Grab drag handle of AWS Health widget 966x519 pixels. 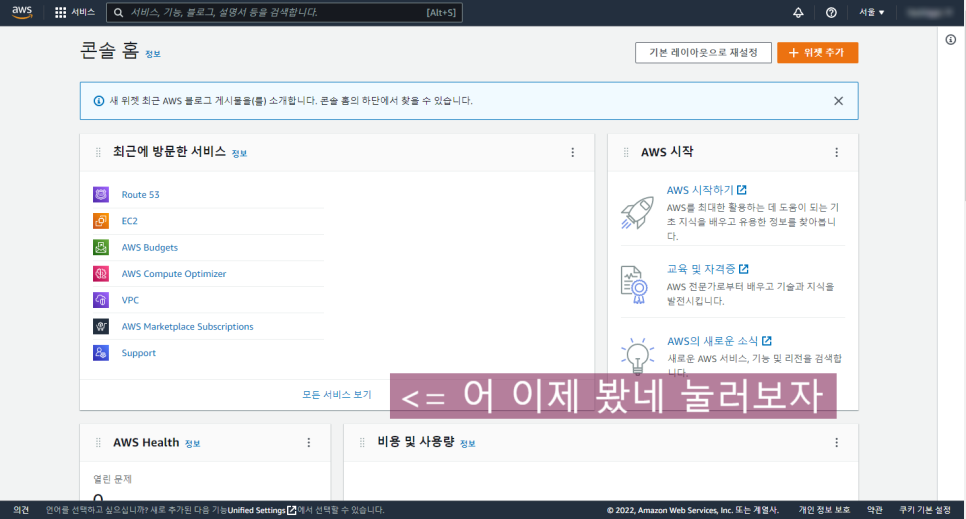[98, 443]
